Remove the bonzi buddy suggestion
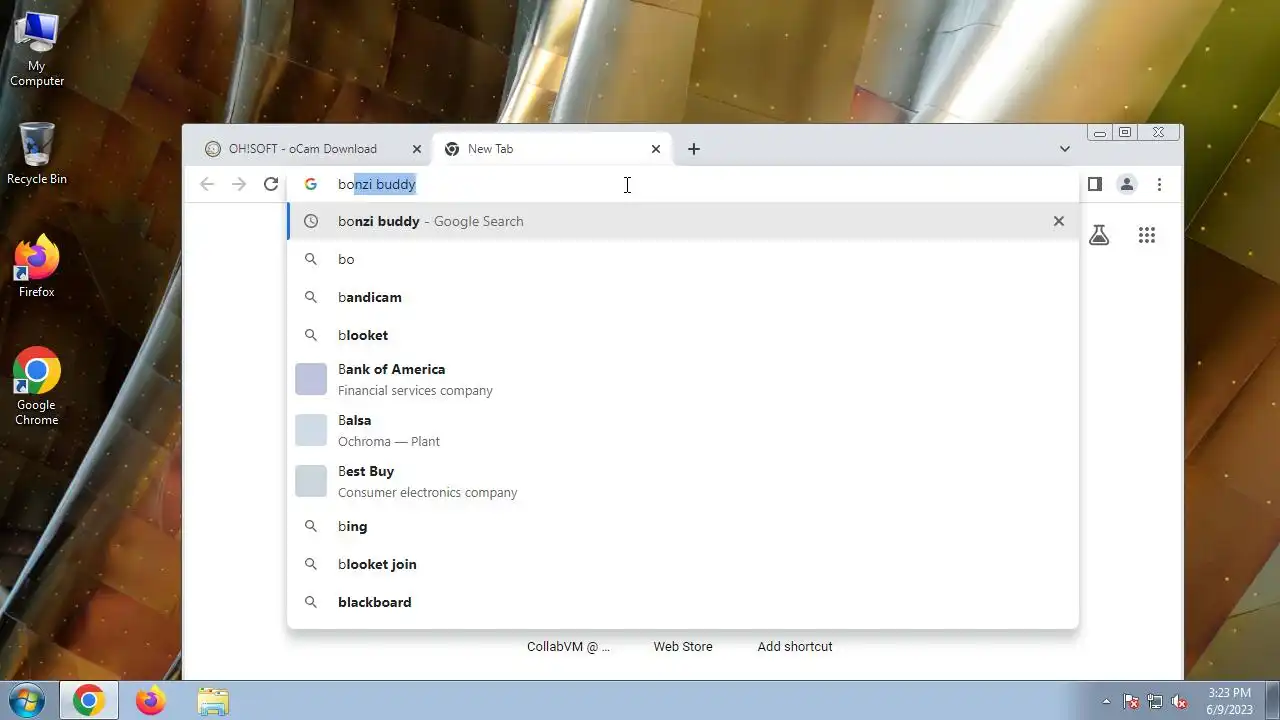The height and width of the screenshot is (720, 1280). (1059, 221)
